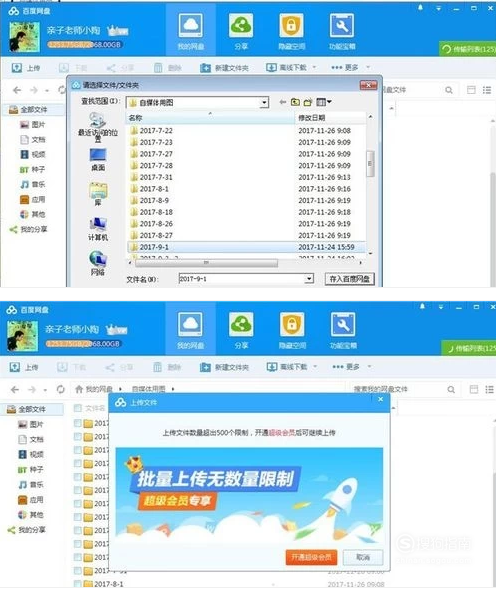Viewport: 496px width, 590px height.
Task: Refresh file list in window with 上传文件 dialog
Action: (61, 389)
